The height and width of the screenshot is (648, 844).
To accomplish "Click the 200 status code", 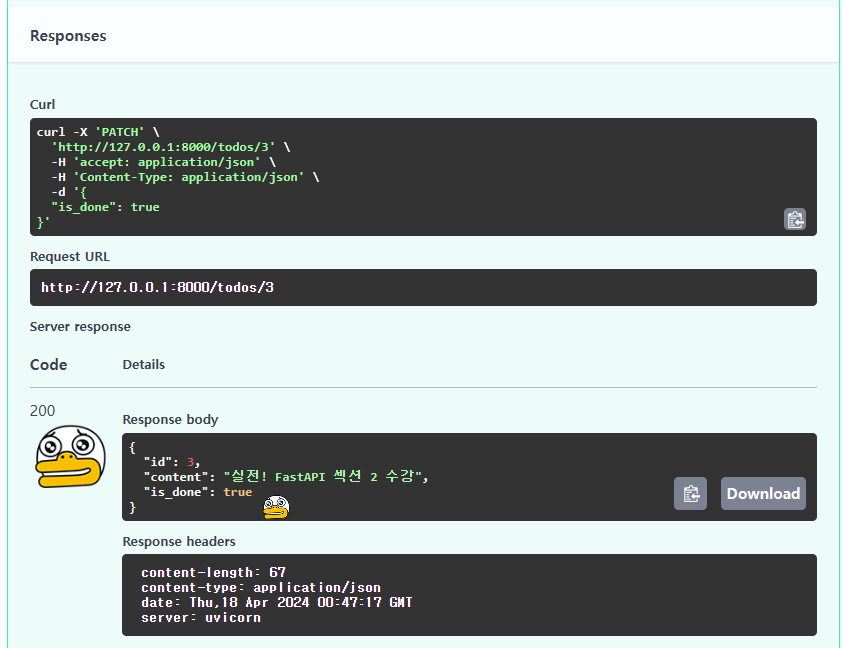I will point(43,411).
